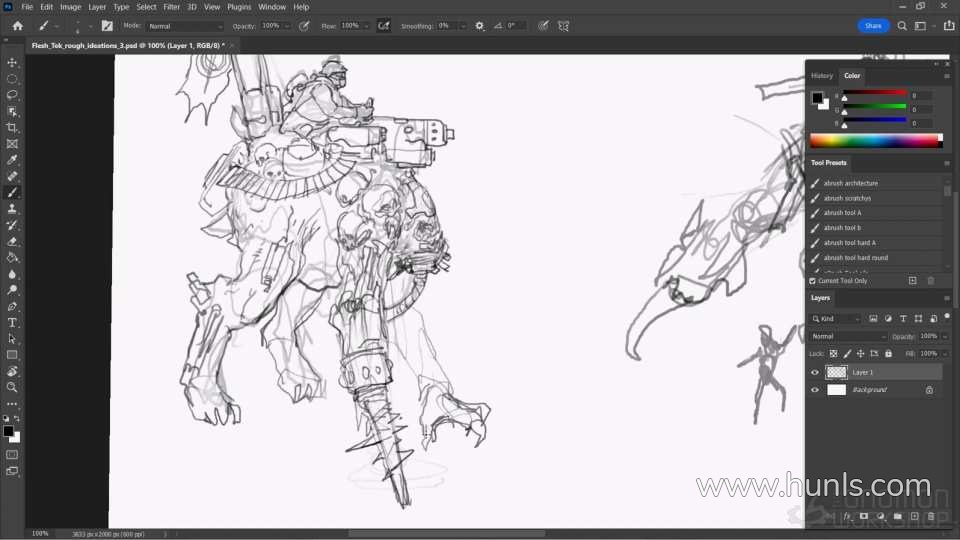Viewport: 960px width, 540px height.
Task: Select the Move tool
Action: 12,62
